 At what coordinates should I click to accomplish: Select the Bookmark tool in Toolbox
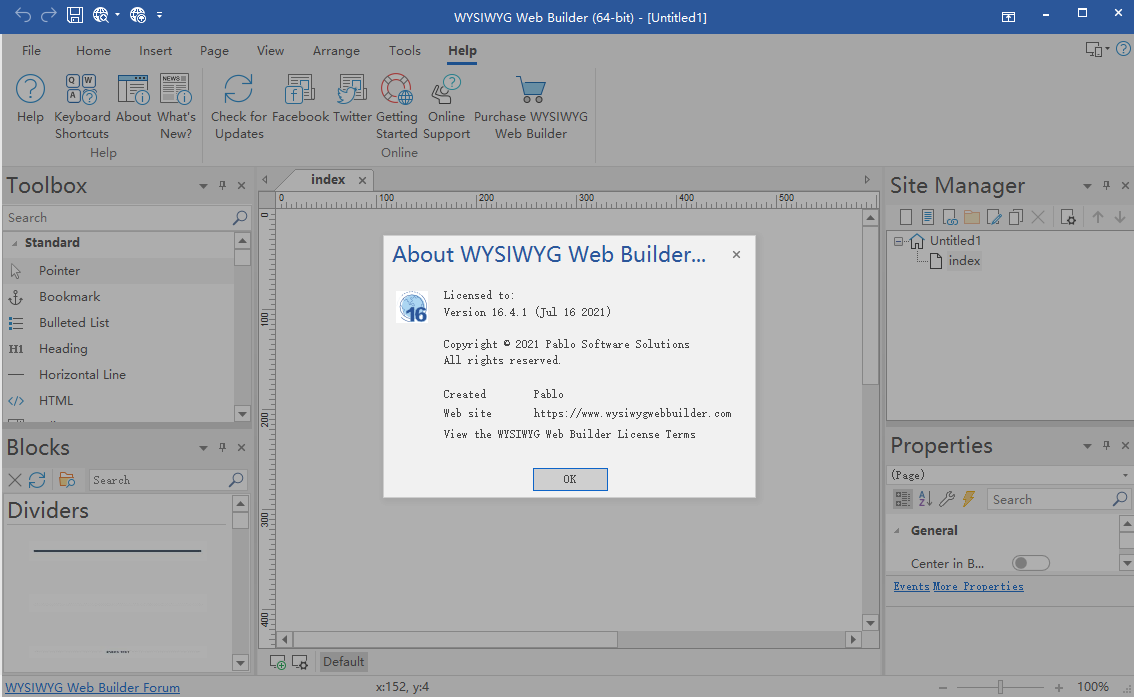click(x=69, y=297)
